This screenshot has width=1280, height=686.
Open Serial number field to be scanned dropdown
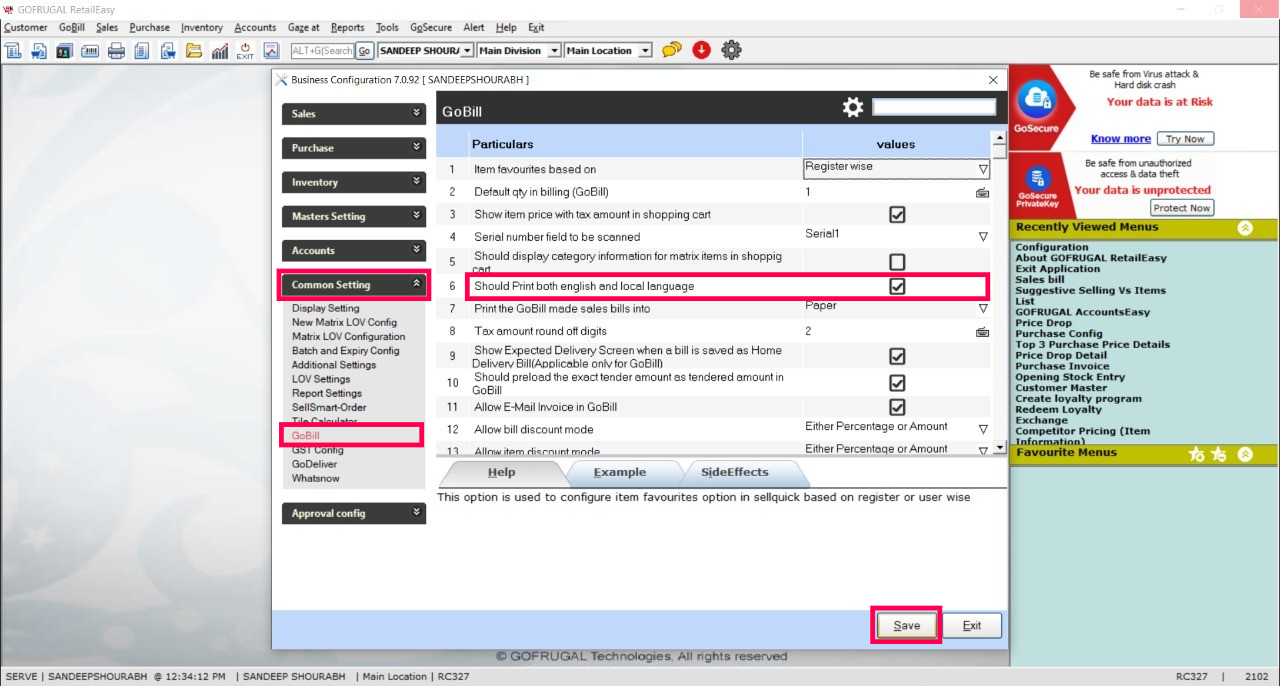[x=983, y=237]
